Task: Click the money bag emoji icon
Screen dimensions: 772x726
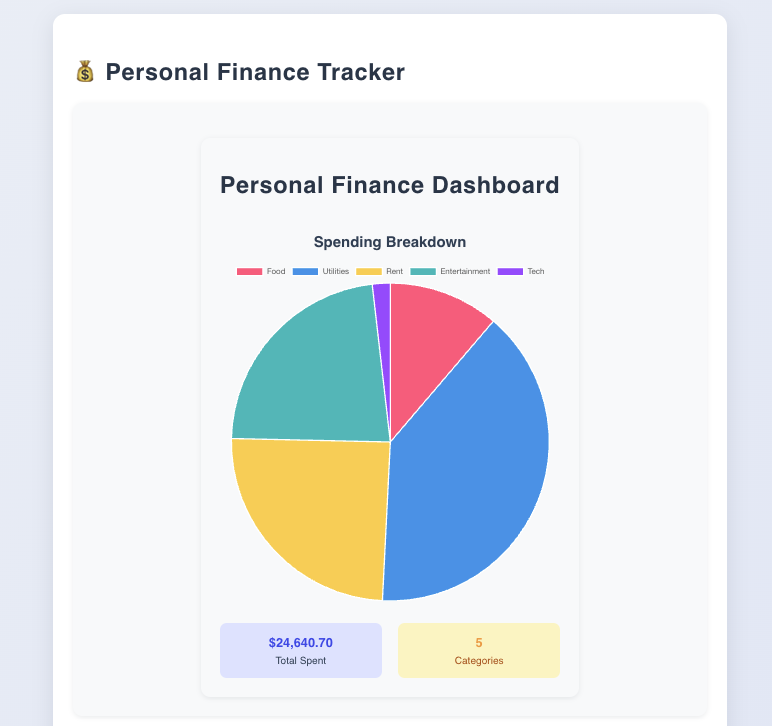Action: click(85, 72)
